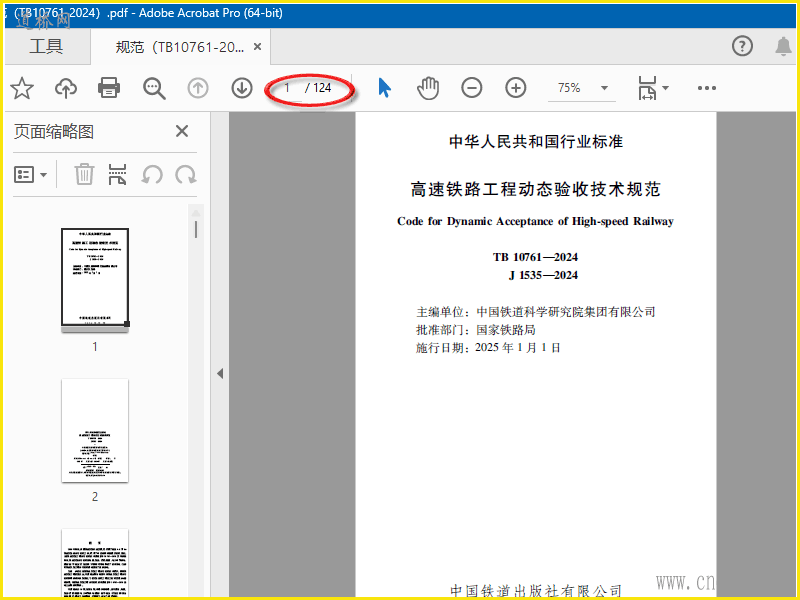The width and height of the screenshot is (800, 600).
Task: Close the 规范 (TB10761-20... document tab
Action: pos(258,47)
